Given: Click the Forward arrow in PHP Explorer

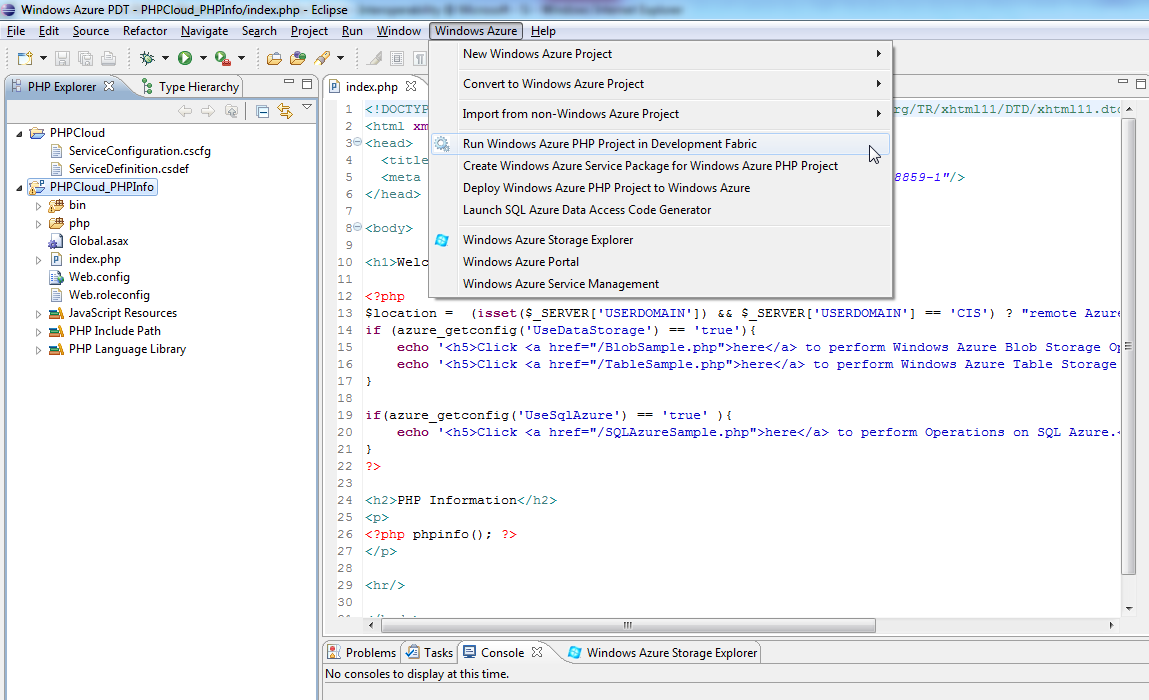Looking at the screenshot, I should pyautogui.click(x=208, y=111).
